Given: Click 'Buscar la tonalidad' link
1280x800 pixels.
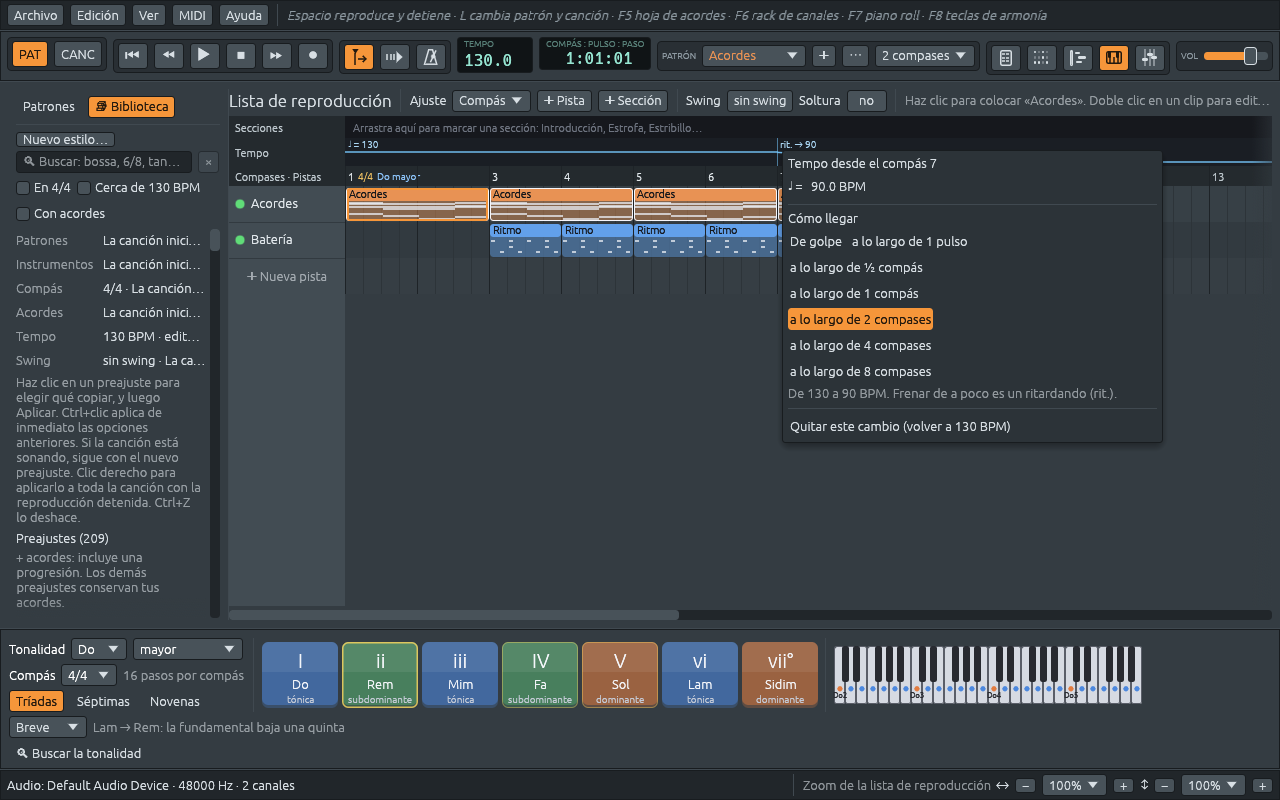Looking at the screenshot, I should (x=79, y=754).
